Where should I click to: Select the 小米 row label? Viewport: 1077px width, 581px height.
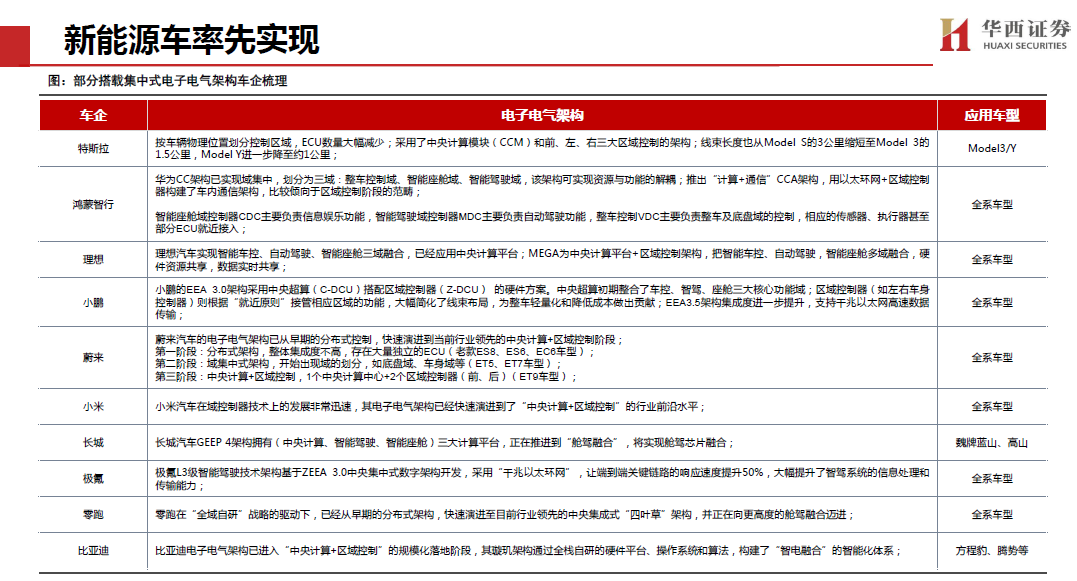pos(93,407)
